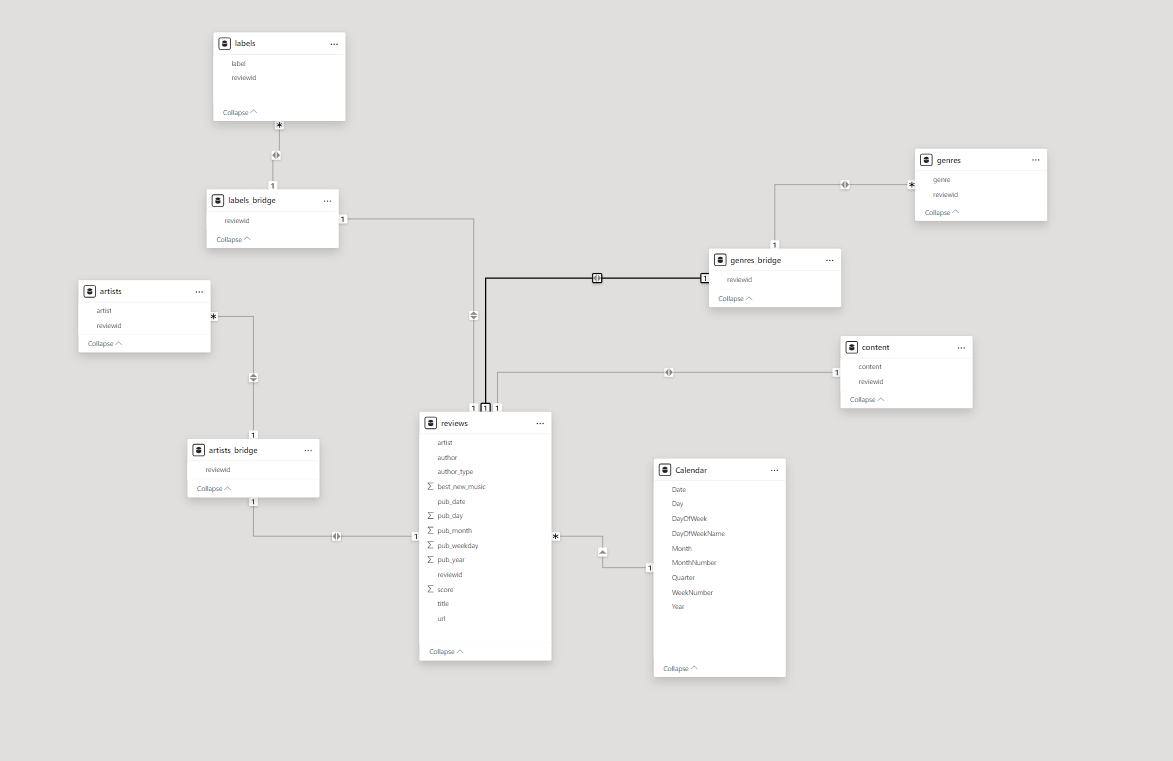The image size is (1173, 761).
Task: Open the artists table options menu
Action: [199, 292]
